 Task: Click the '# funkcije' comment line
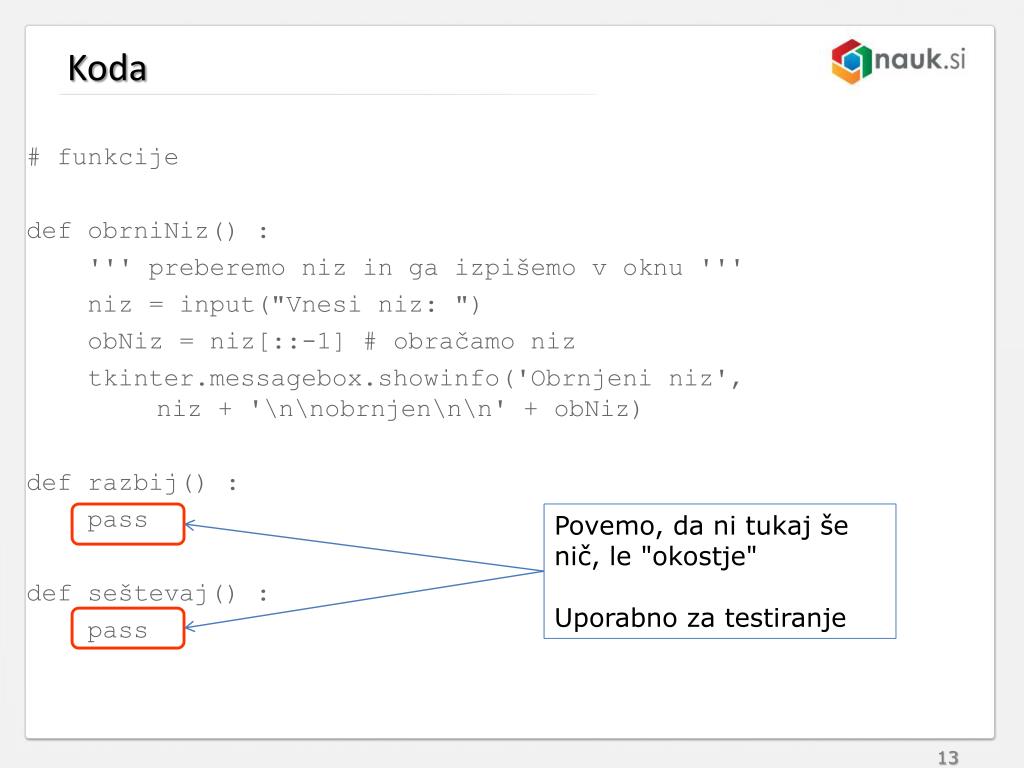(x=103, y=157)
